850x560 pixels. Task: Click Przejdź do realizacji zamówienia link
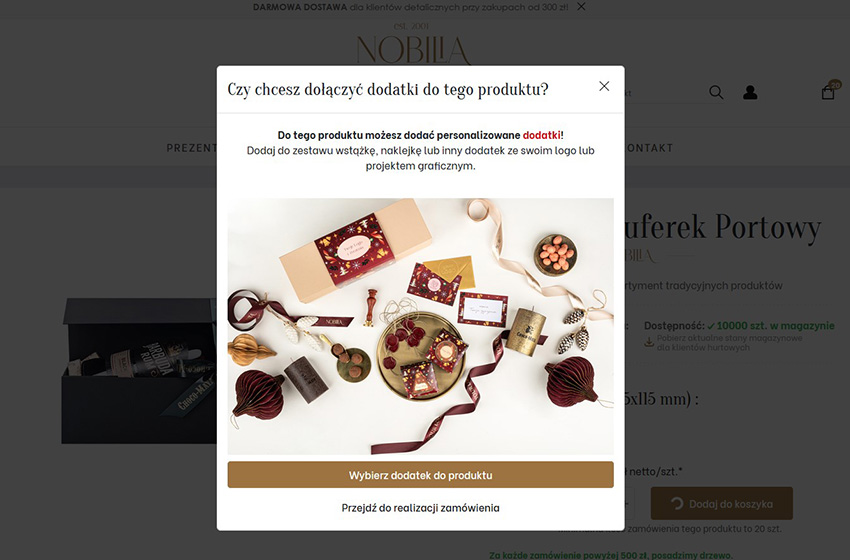point(421,508)
